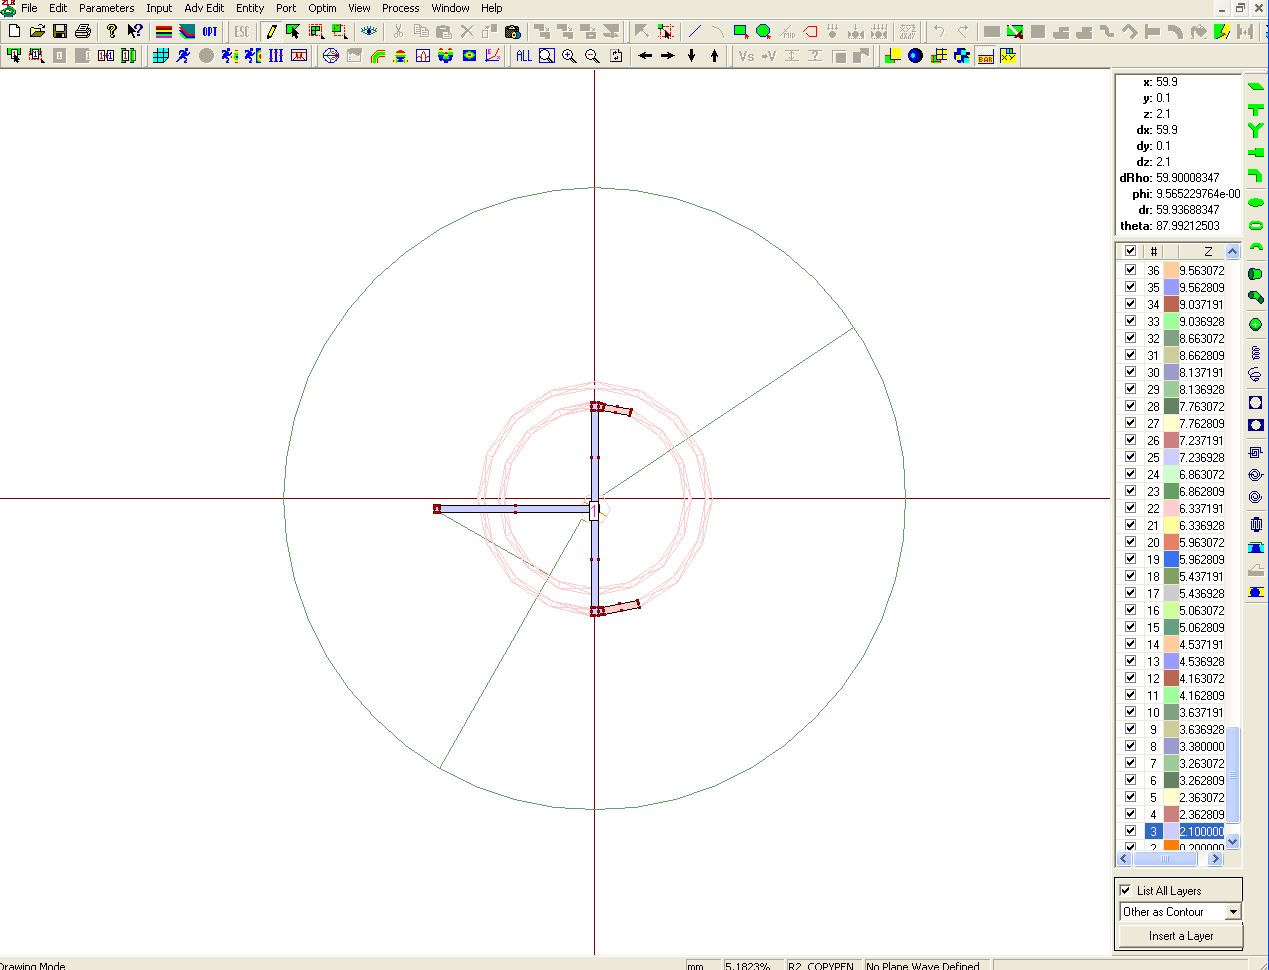This screenshot has height=970, width=1269.
Task: Click the Insert a Layer button
Action: tap(1180, 936)
